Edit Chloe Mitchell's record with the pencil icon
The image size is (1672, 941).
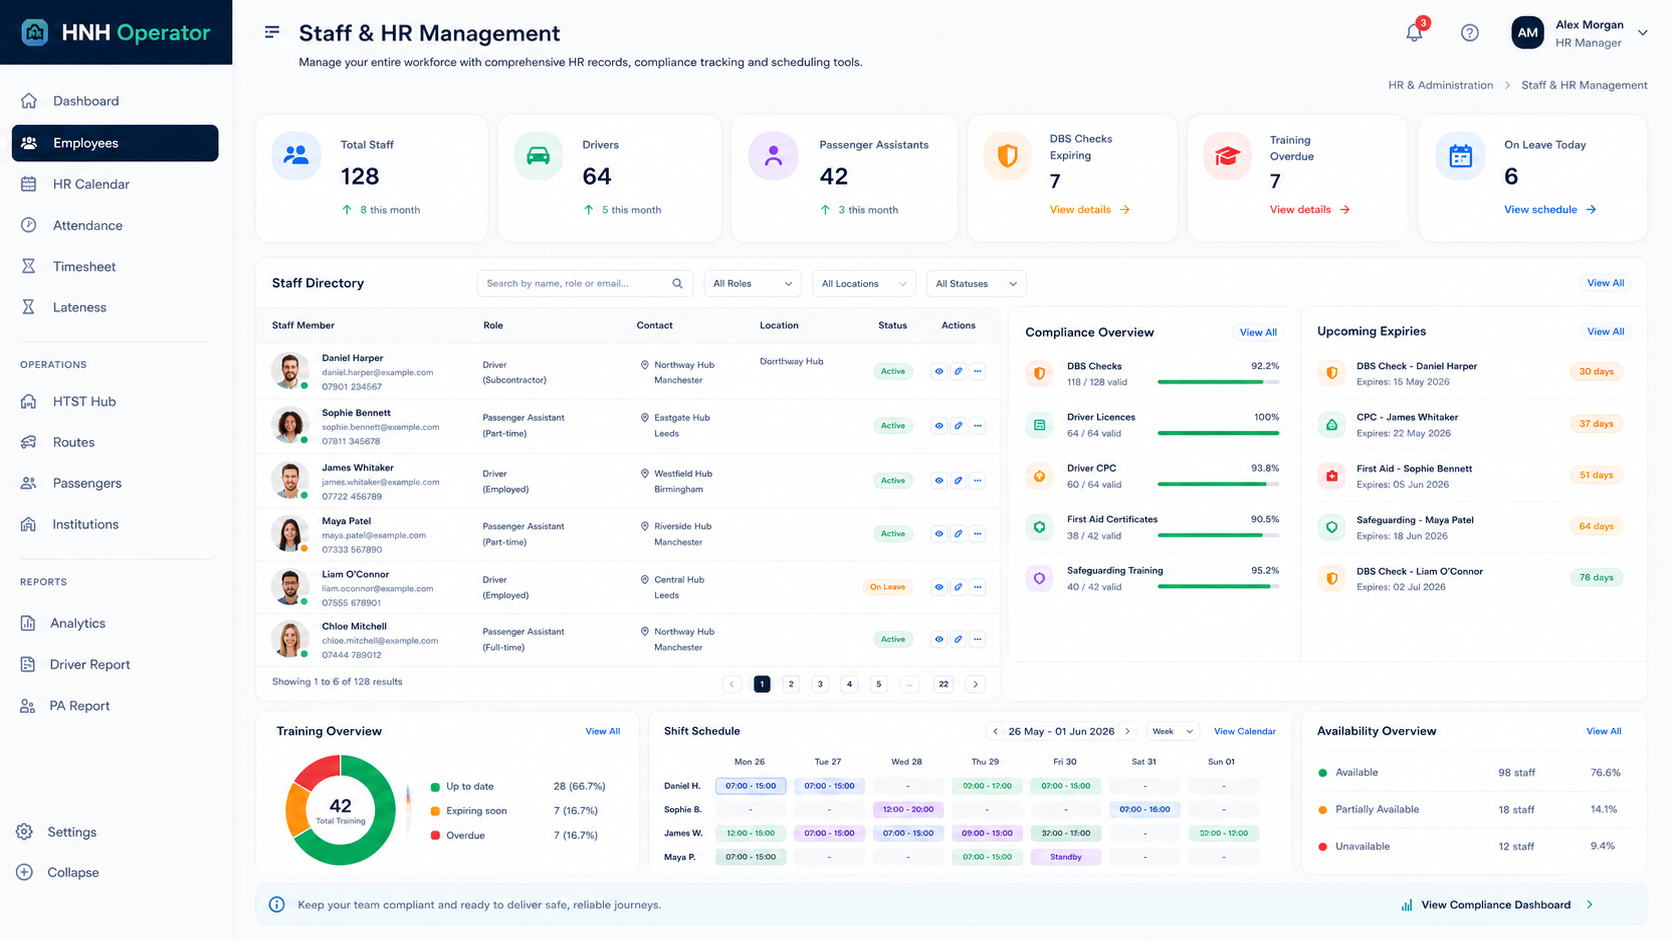point(958,639)
